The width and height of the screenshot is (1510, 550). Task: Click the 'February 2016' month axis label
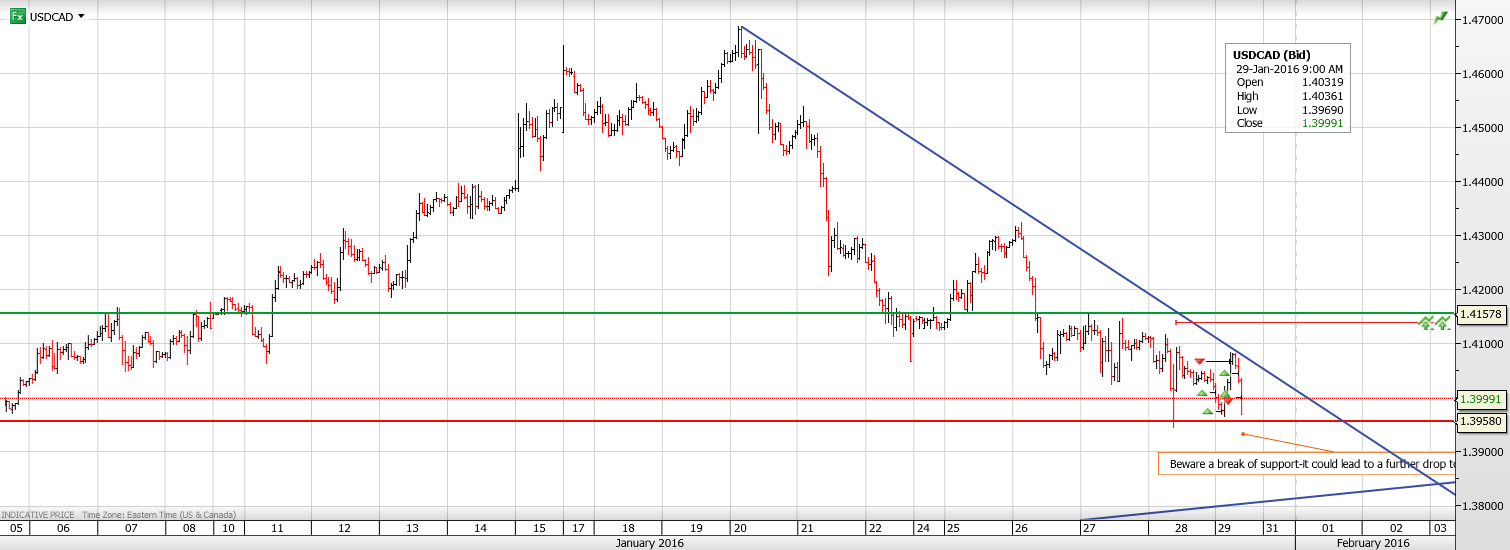pyautogui.click(x=1372, y=543)
